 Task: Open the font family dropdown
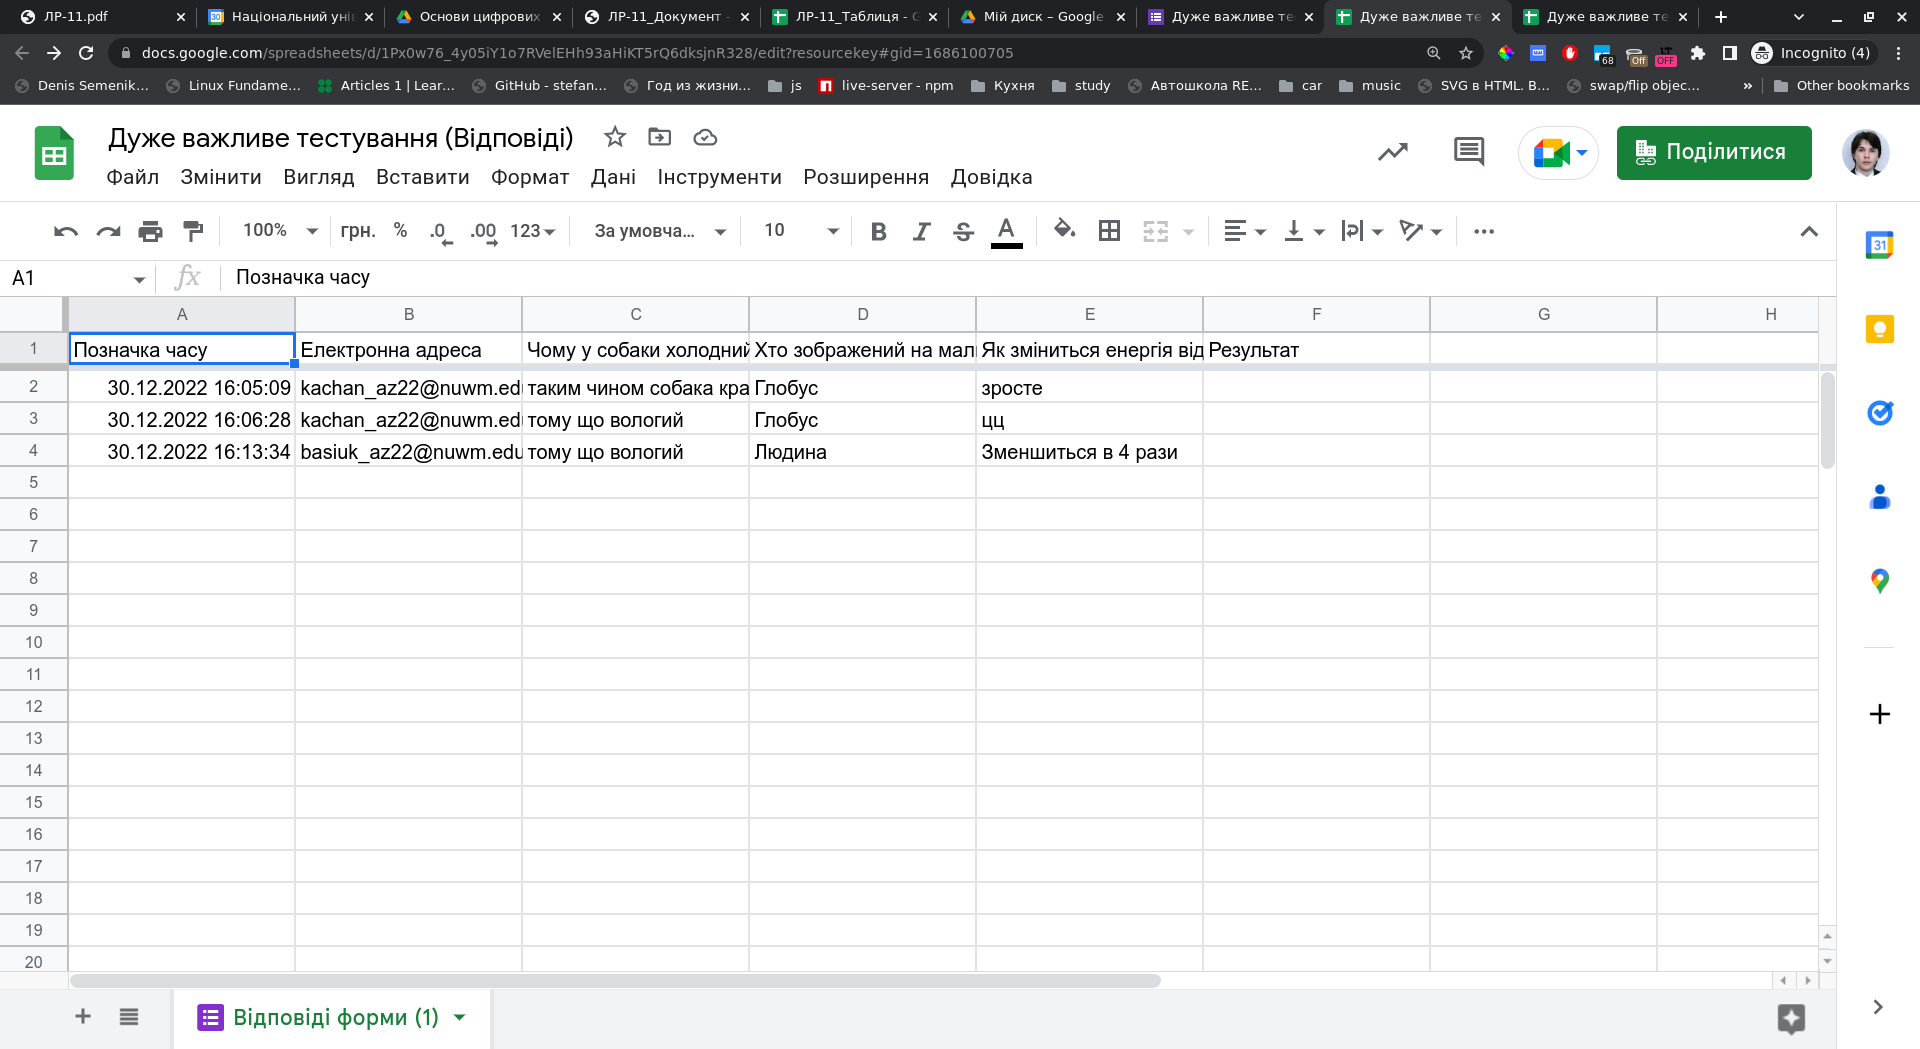659,231
